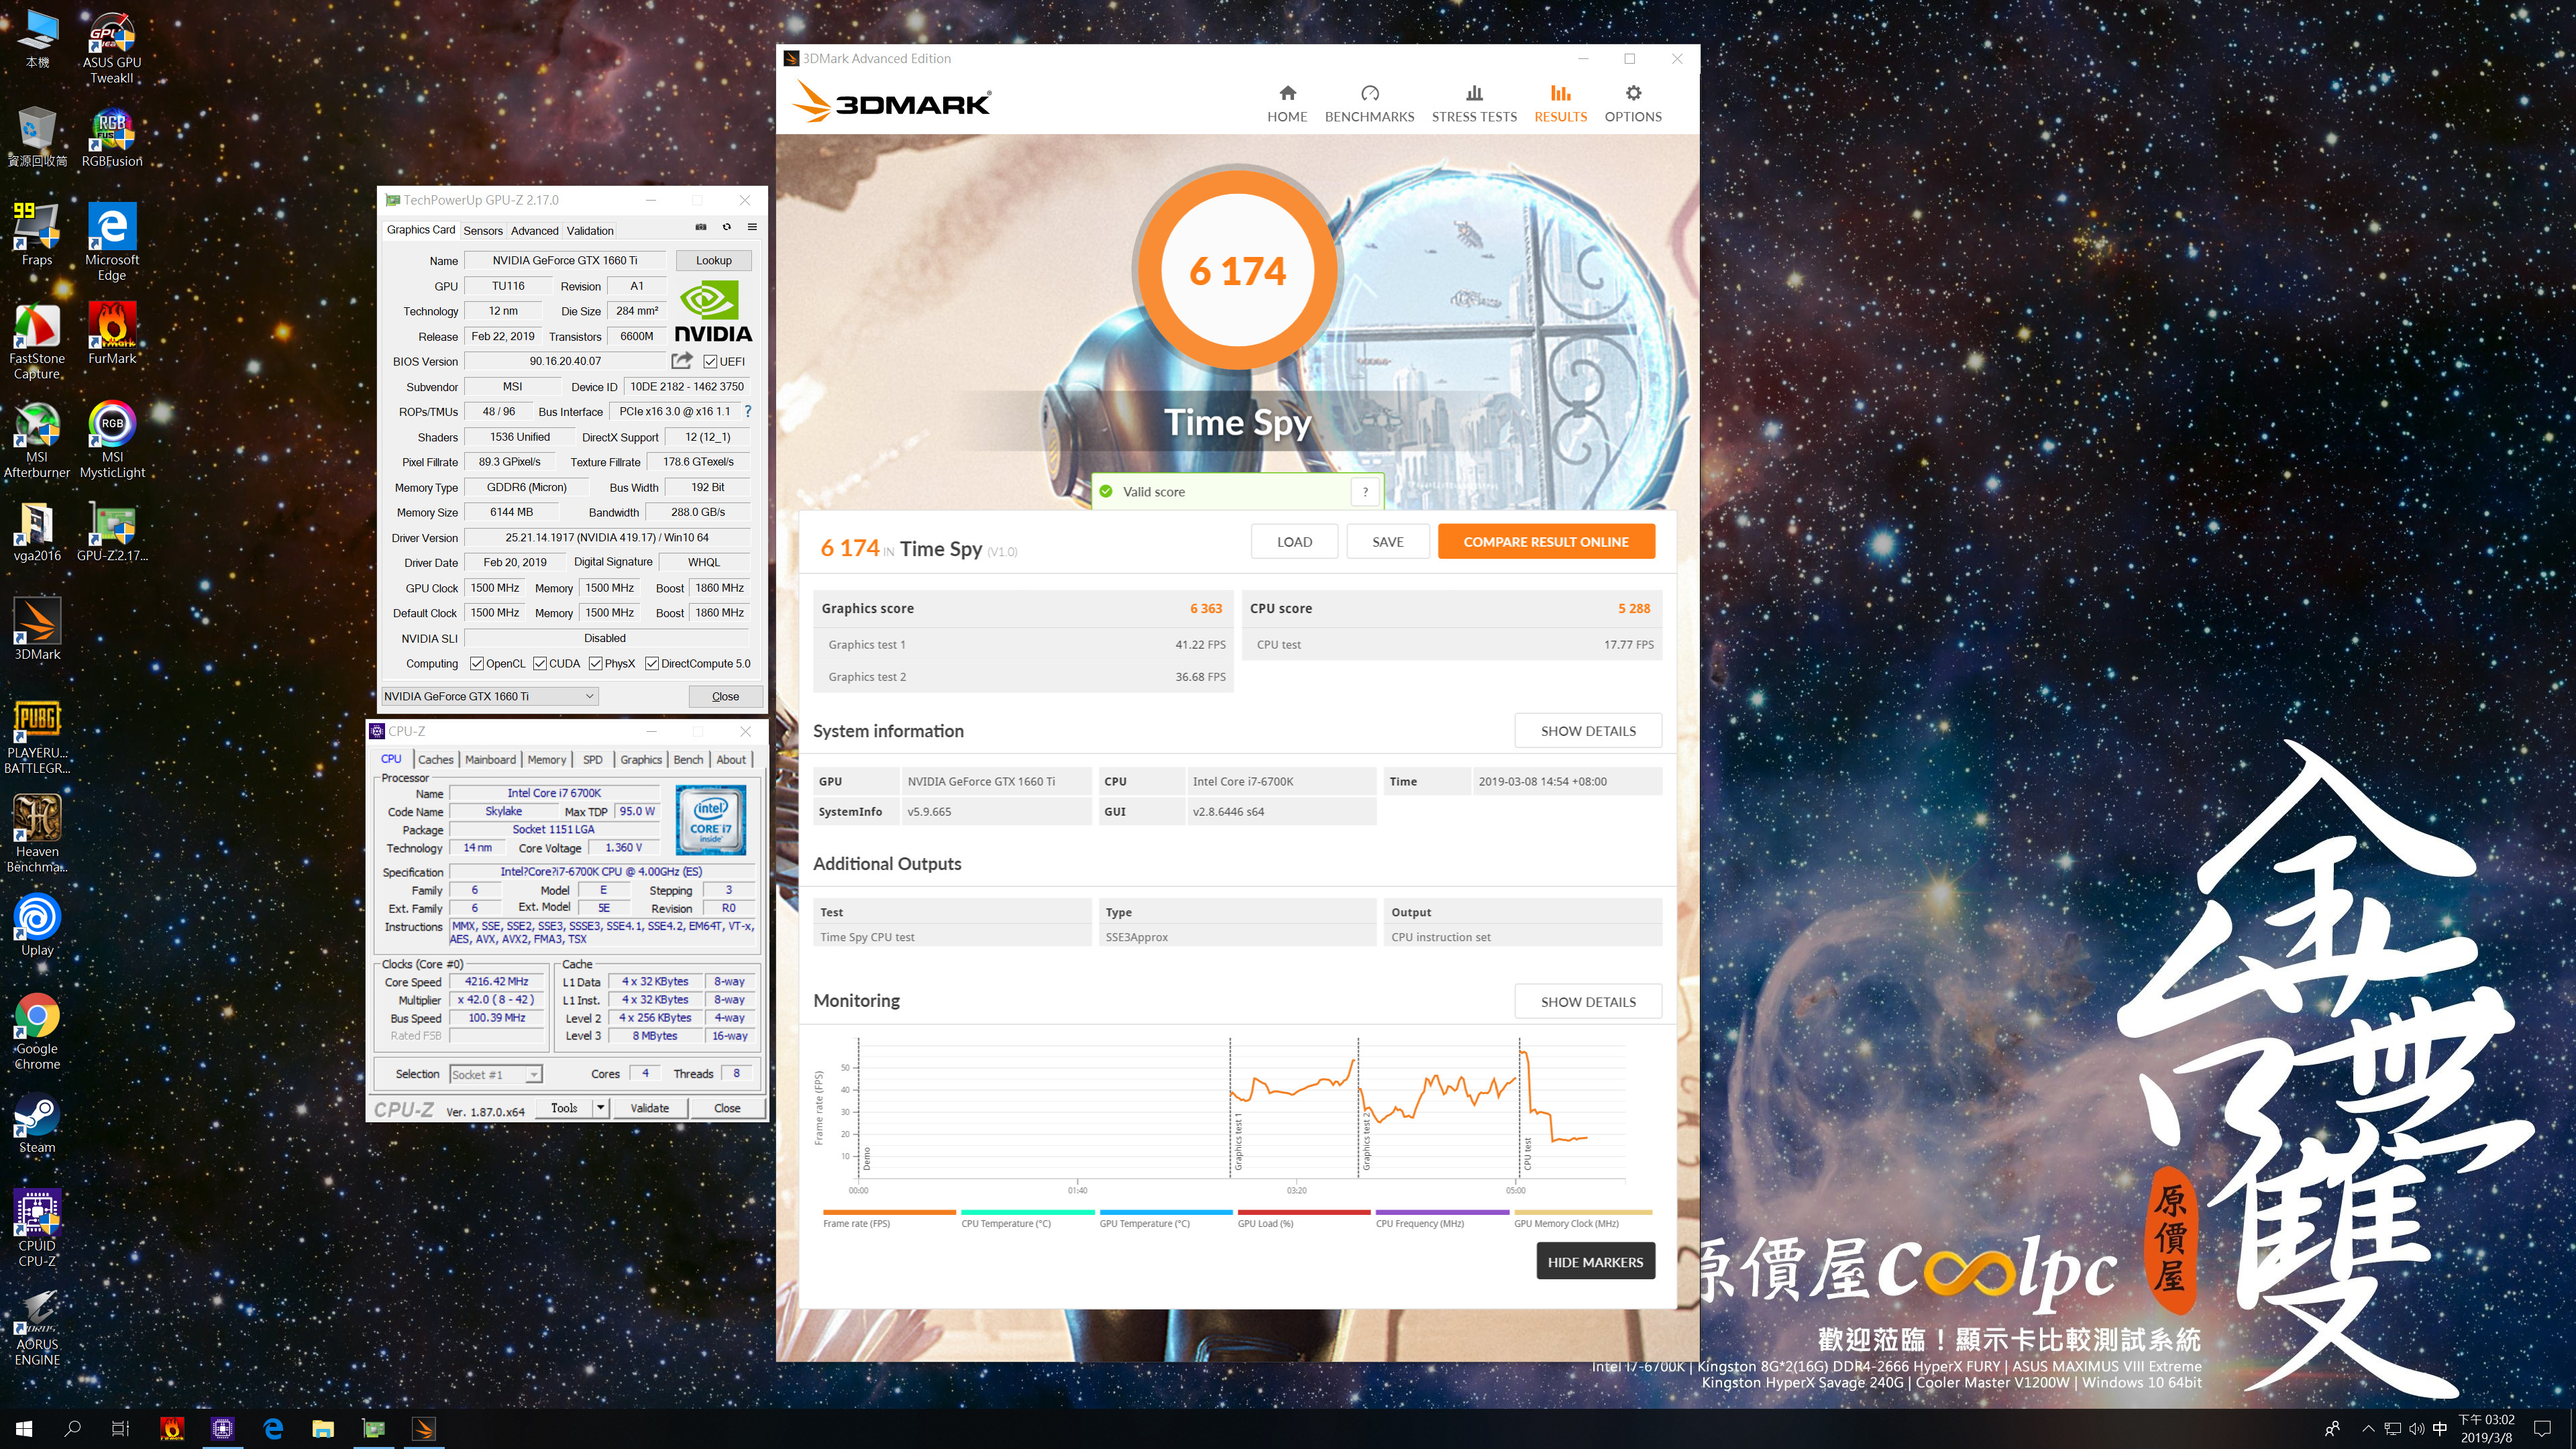Toggle Frame rate (FPS) legend swatch
The image size is (2576, 1449).
click(889, 1212)
